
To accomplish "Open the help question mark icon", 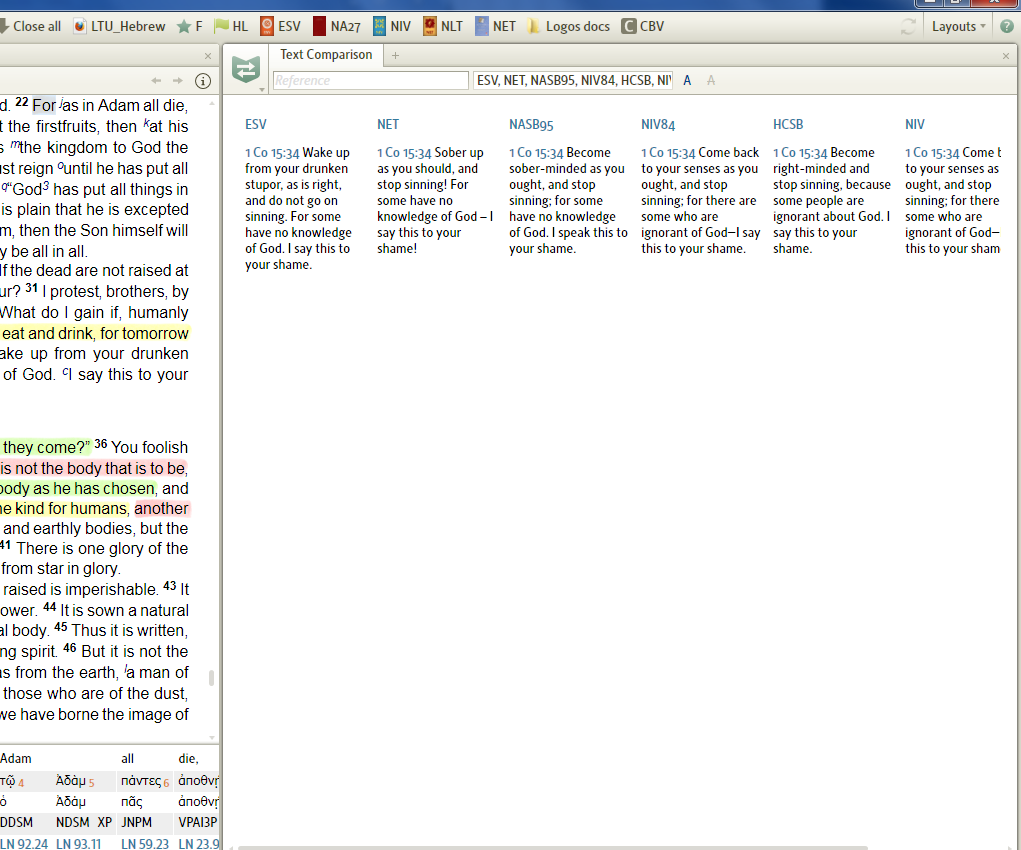I will coord(1007,27).
